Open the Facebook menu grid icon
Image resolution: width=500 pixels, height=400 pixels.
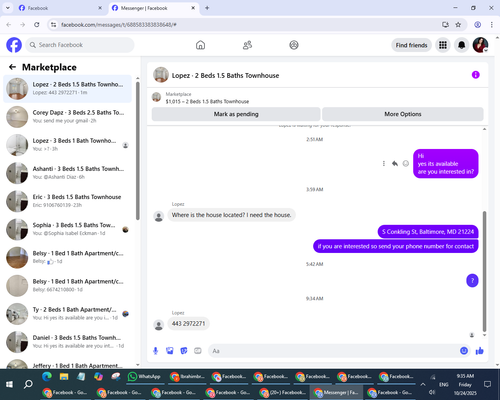click(443, 45)
